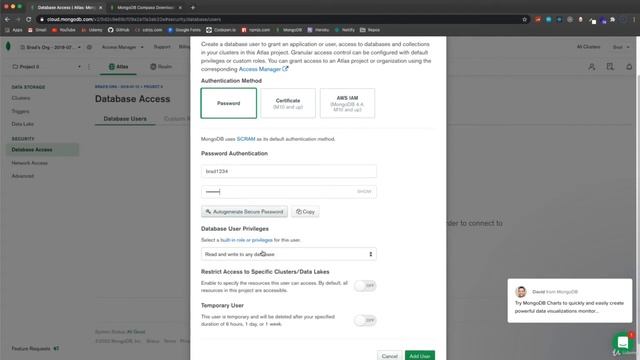640x360 pixels.
Task: Open the Google Fonts bookmark
Action: tap(184, 30)
